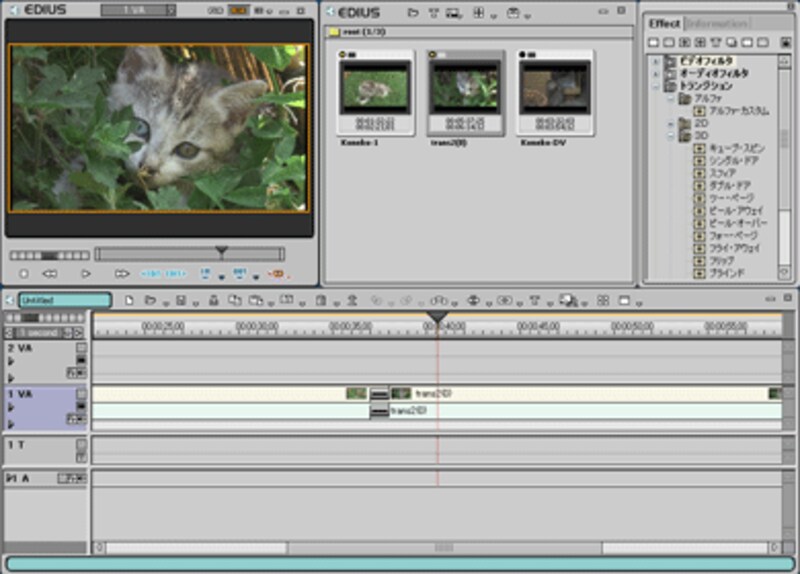
Task: Expand the ビデオフィルタ folder in effects tree
Action: point(656,62)
